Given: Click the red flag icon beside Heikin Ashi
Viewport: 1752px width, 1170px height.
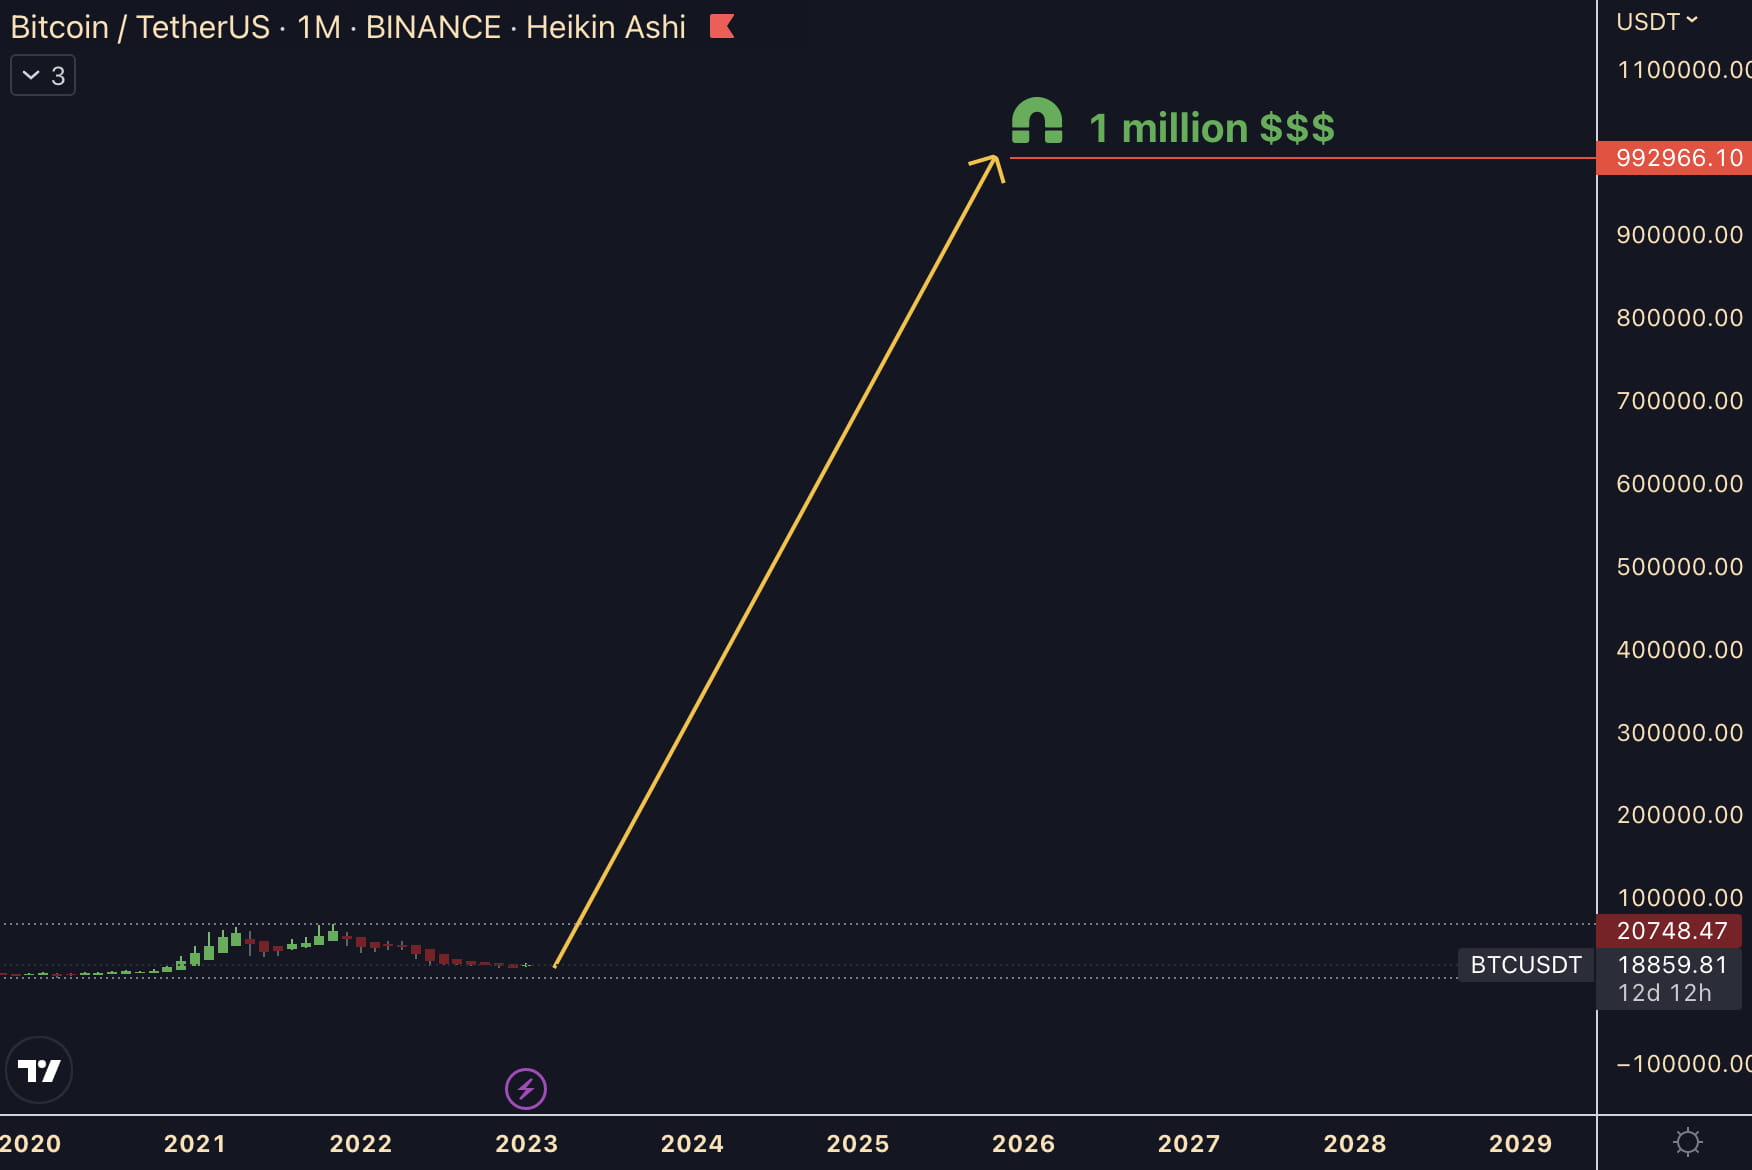Looking at the screenshot, I should (x=722, y=27).
